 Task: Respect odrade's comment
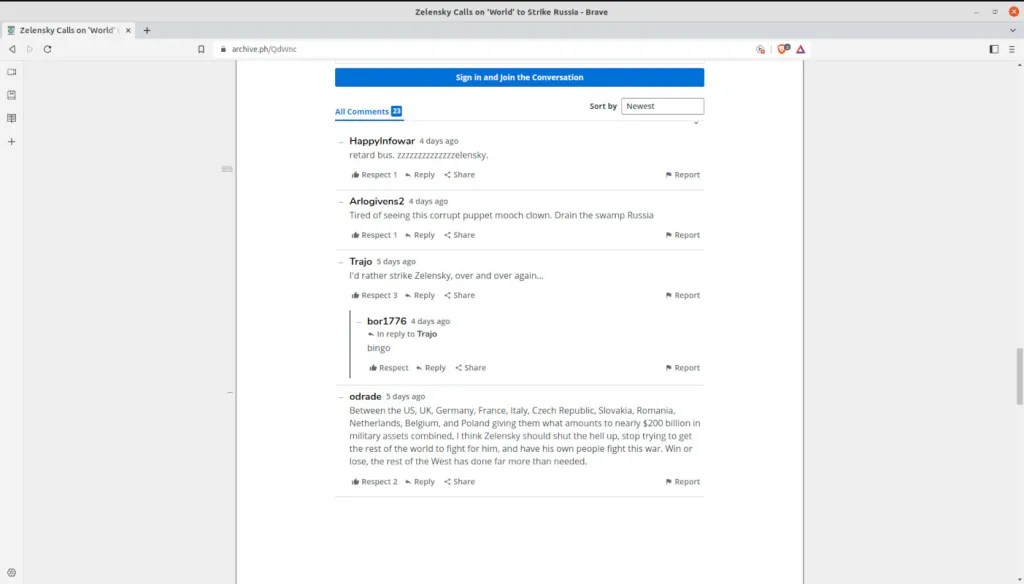(x=374, y=482)
